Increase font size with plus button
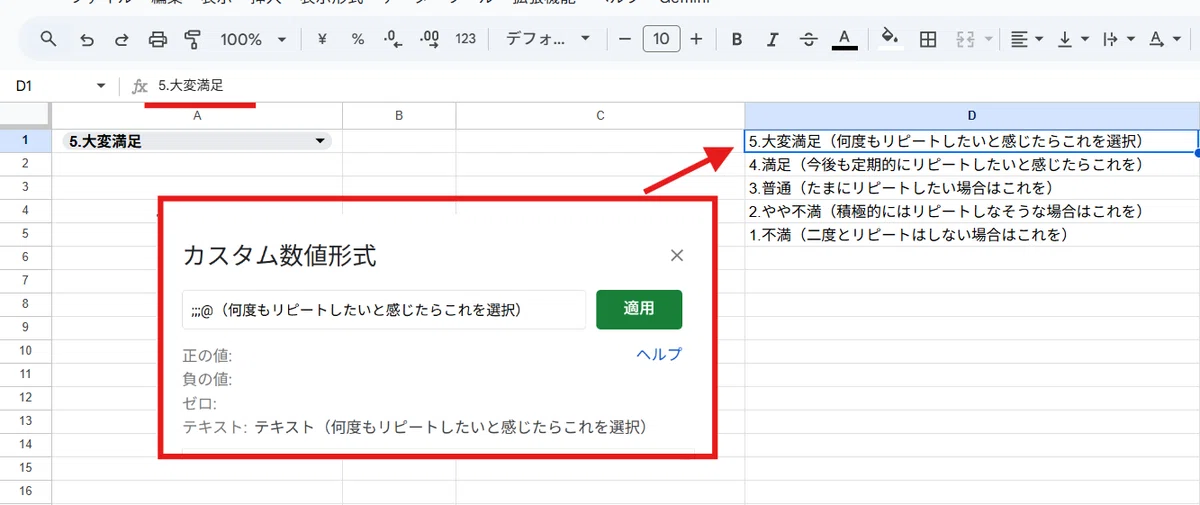Image resolution: width=1200 pixels, height=505 pixels. point(697,40)
